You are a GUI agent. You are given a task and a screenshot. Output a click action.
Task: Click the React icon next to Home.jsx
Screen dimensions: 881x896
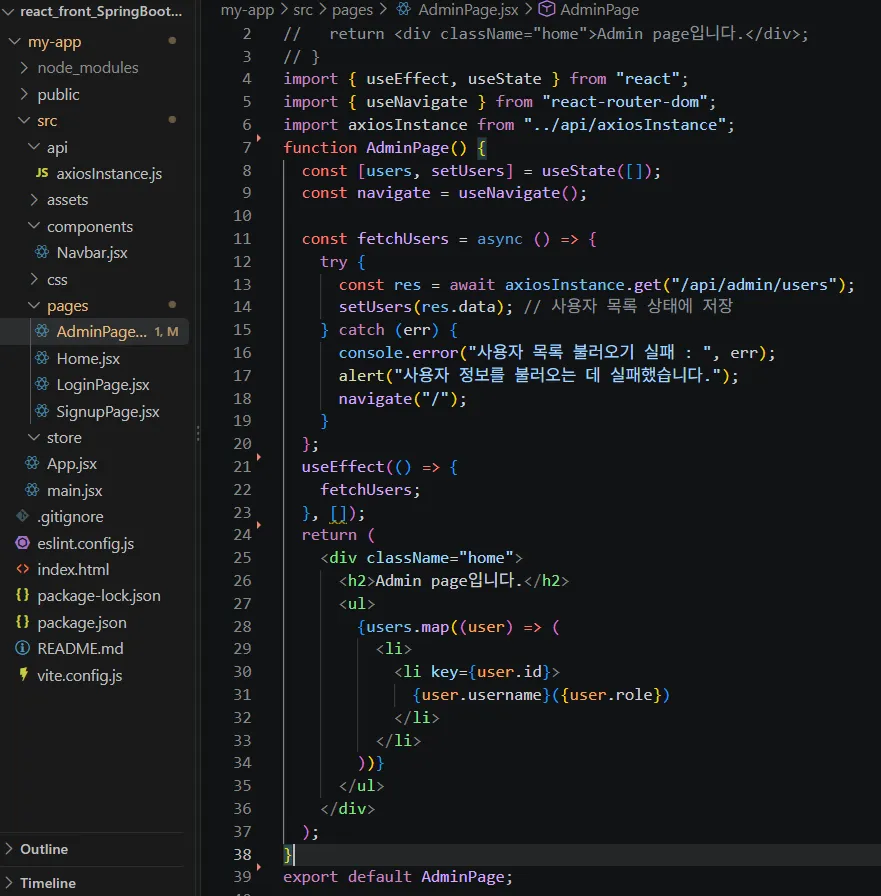coord(42,358)
